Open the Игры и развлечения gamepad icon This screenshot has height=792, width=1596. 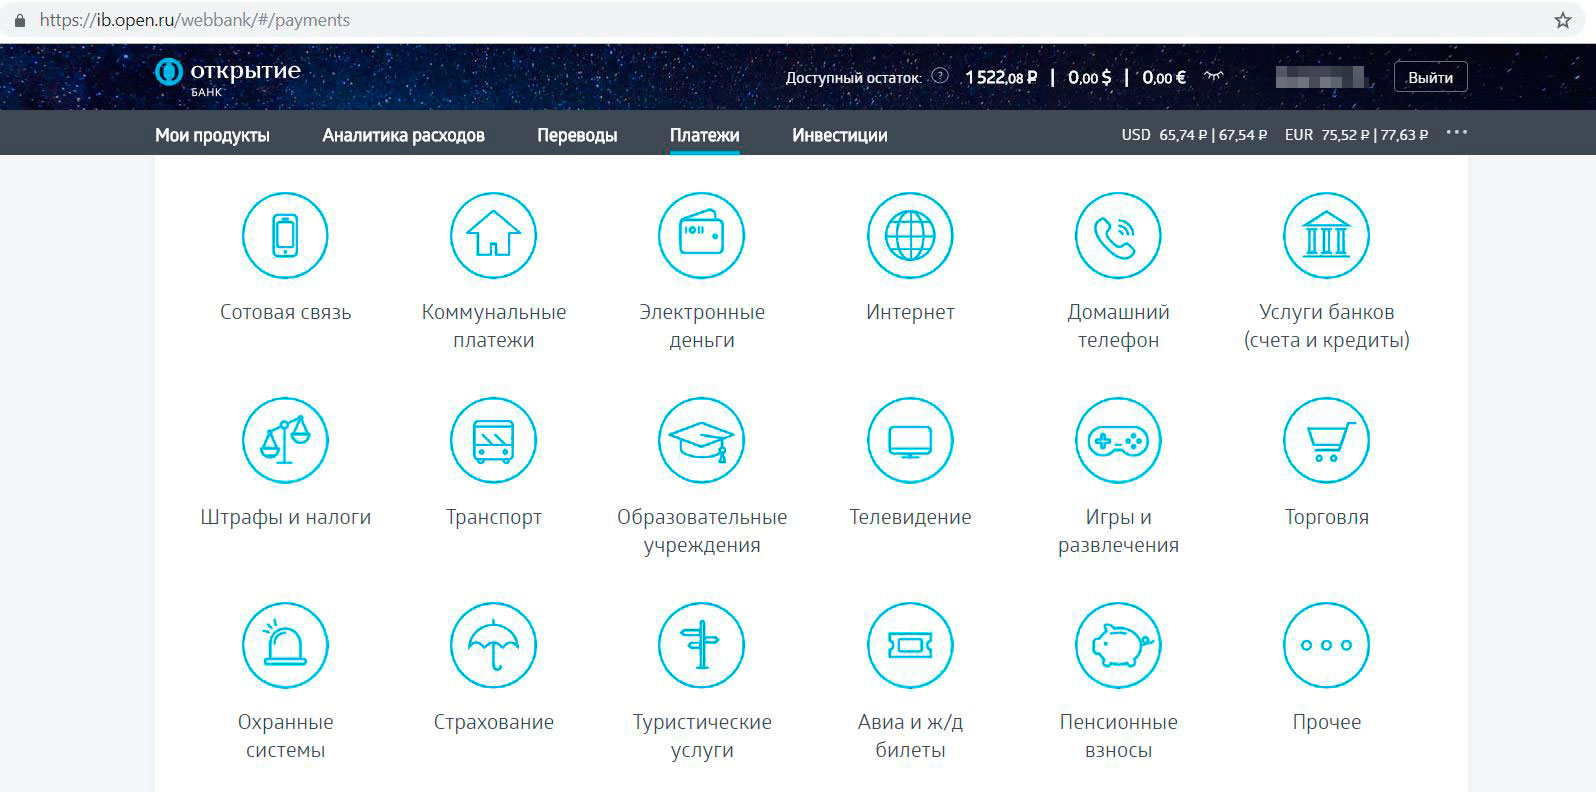point(1118,440)
